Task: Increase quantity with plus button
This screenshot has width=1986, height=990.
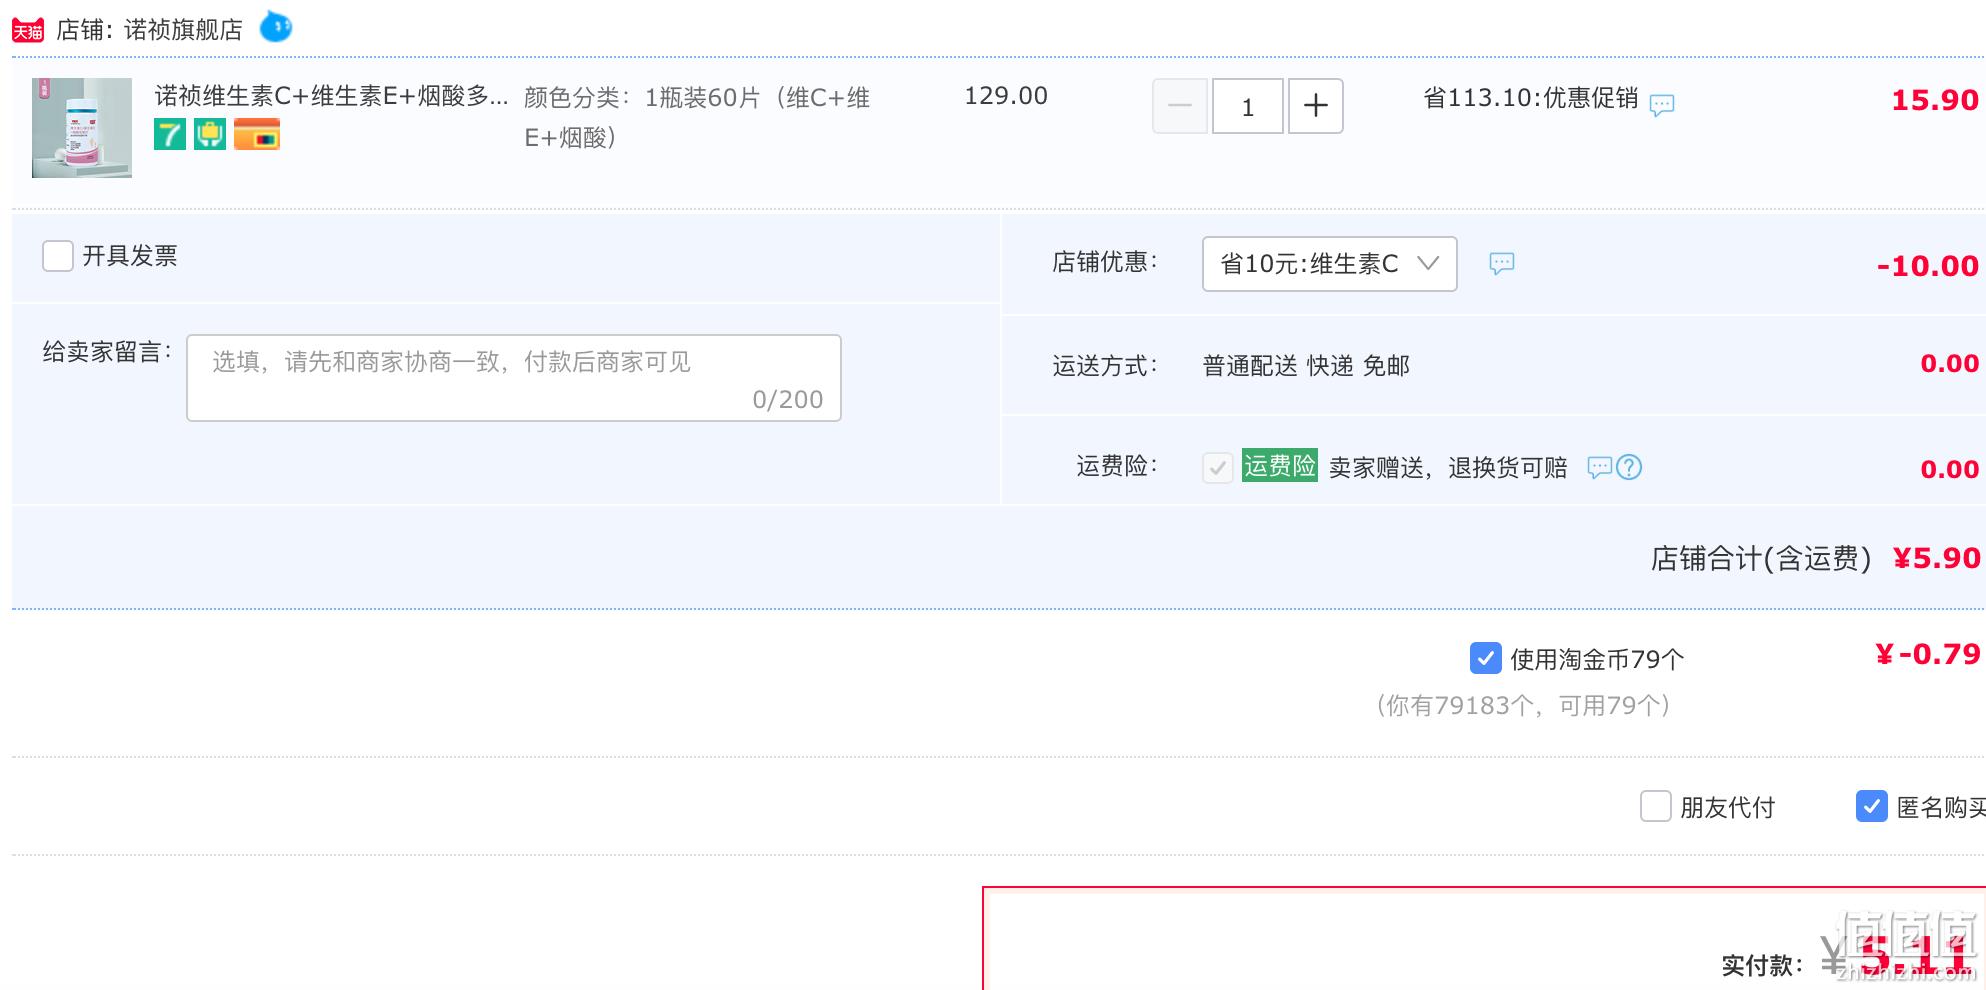Action: [1316, 106]
